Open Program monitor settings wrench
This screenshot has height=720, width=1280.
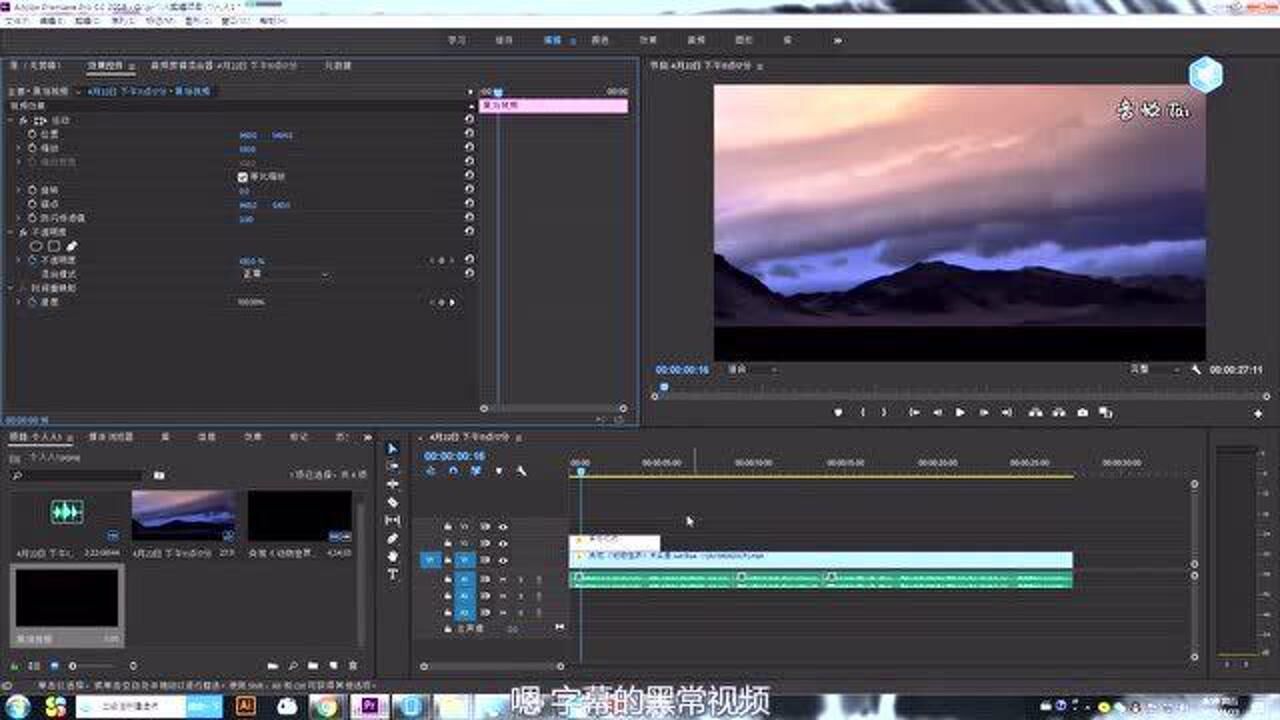(1196, 370)
